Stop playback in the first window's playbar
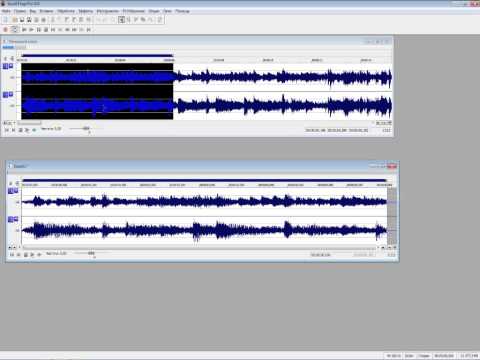 [x=20, y=130]
